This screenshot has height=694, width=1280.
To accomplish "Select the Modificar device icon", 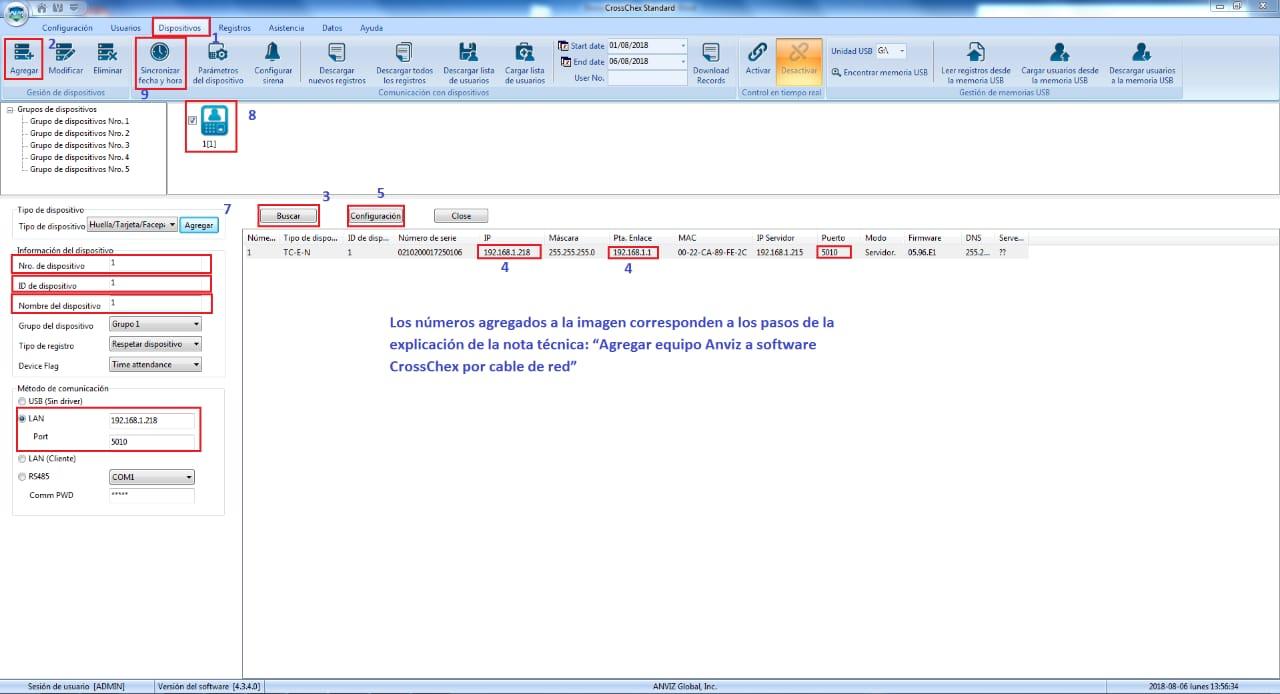I will coord(65,53).
